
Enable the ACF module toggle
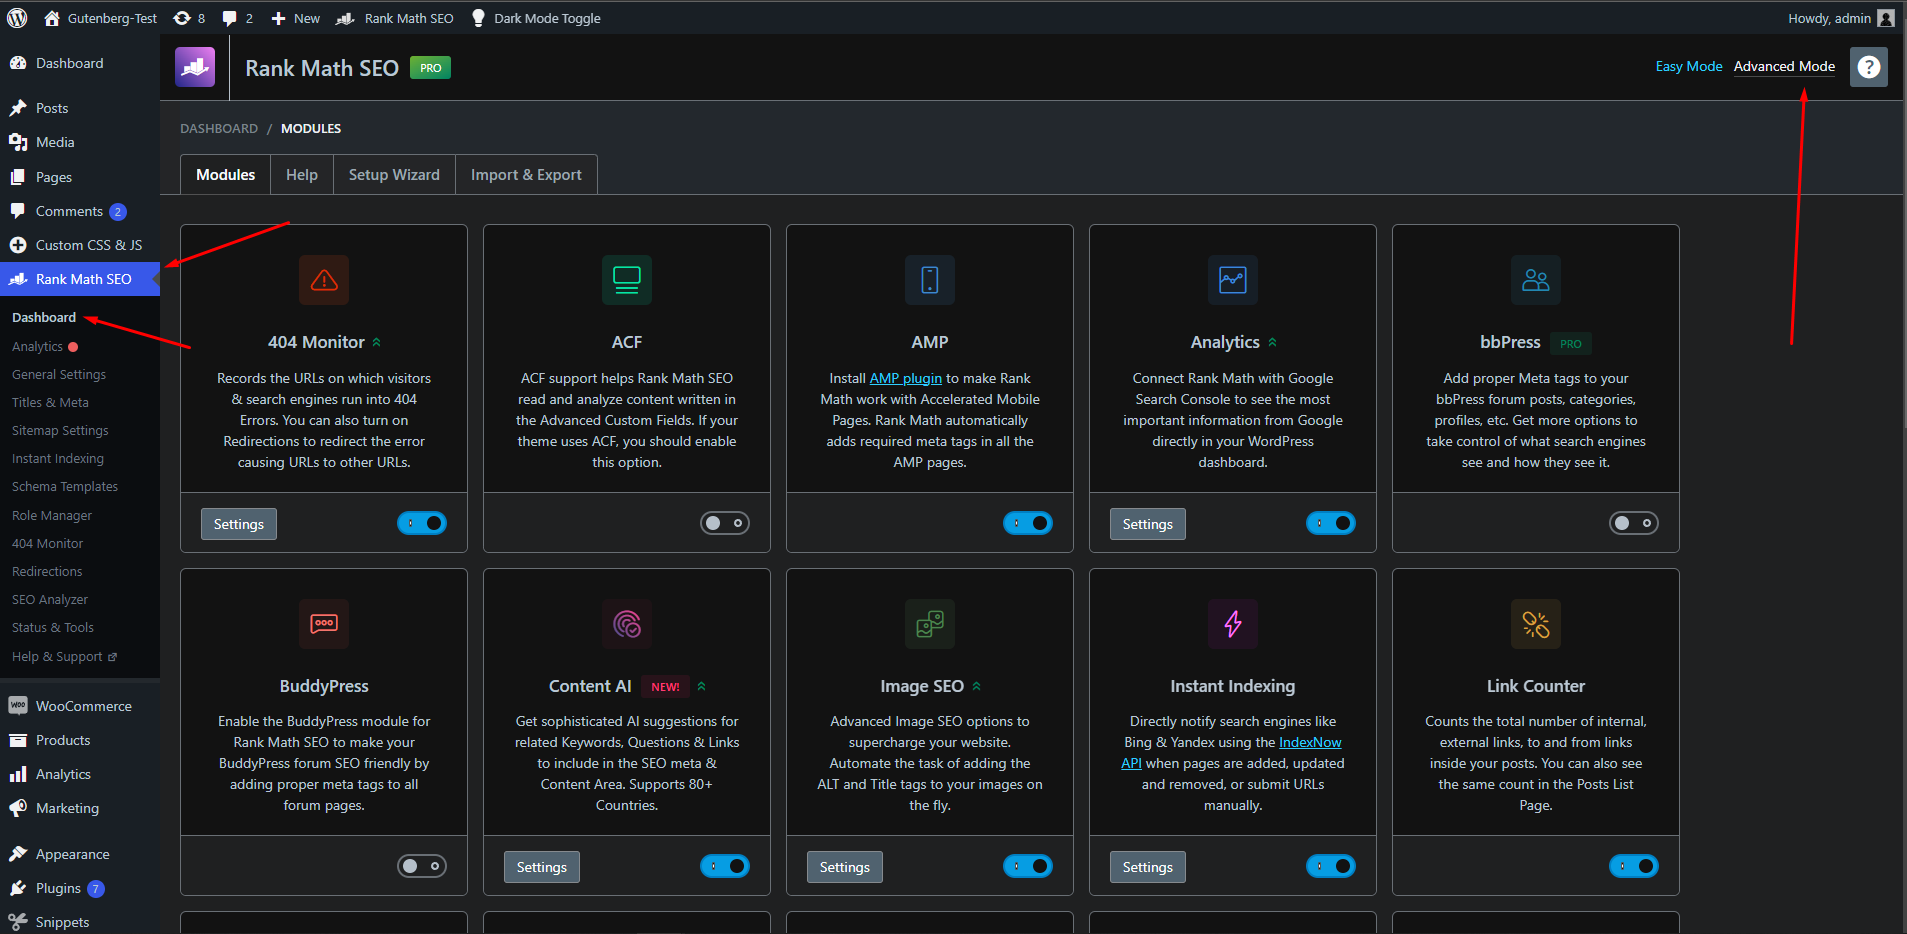click(x=725, y=523)
